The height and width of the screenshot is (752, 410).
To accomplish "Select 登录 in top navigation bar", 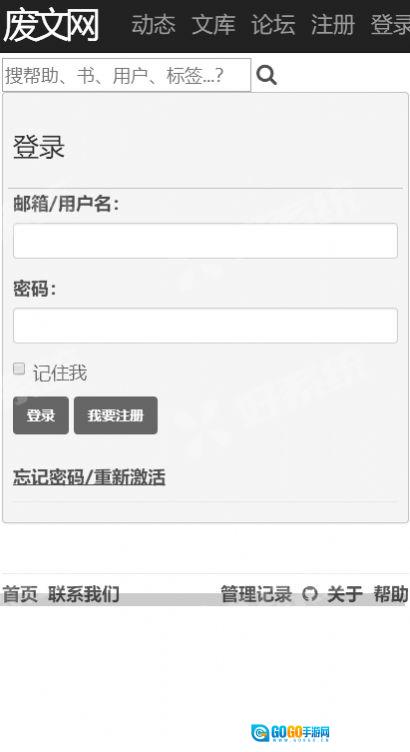I will (x=390, y=24).
